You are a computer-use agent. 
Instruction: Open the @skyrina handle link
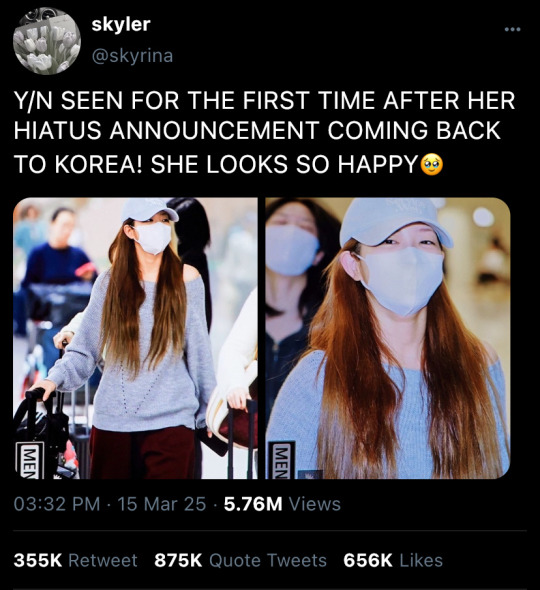(132, 56)
